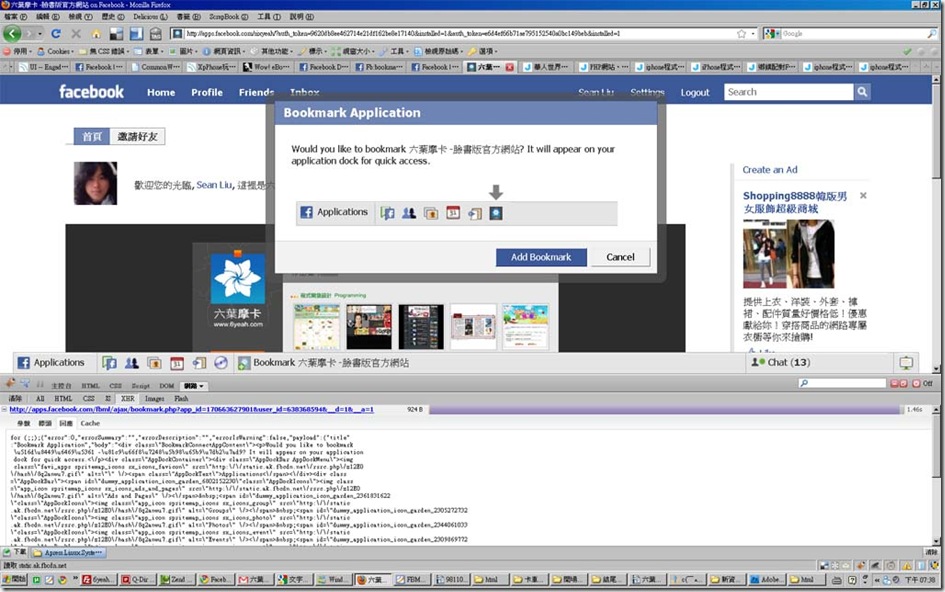The width and height of the screenshot is (945, 592).
Task: Bookmark this page with star icon
Action: pos(741,34)
